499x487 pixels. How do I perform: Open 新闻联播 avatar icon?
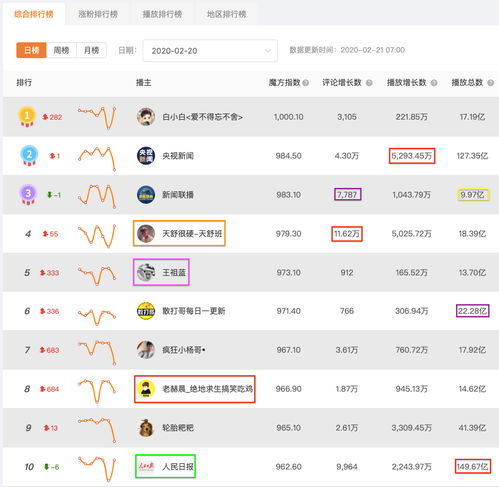click(146, 195)
